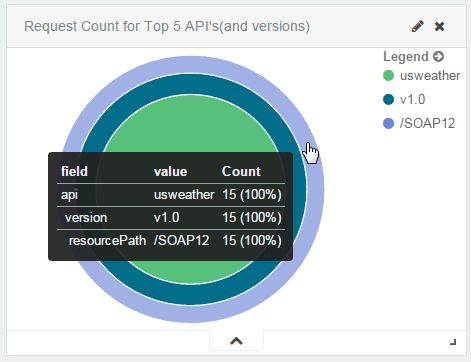Remove the panel with the X icon
The image size is (471, 362).
[439, 26]
